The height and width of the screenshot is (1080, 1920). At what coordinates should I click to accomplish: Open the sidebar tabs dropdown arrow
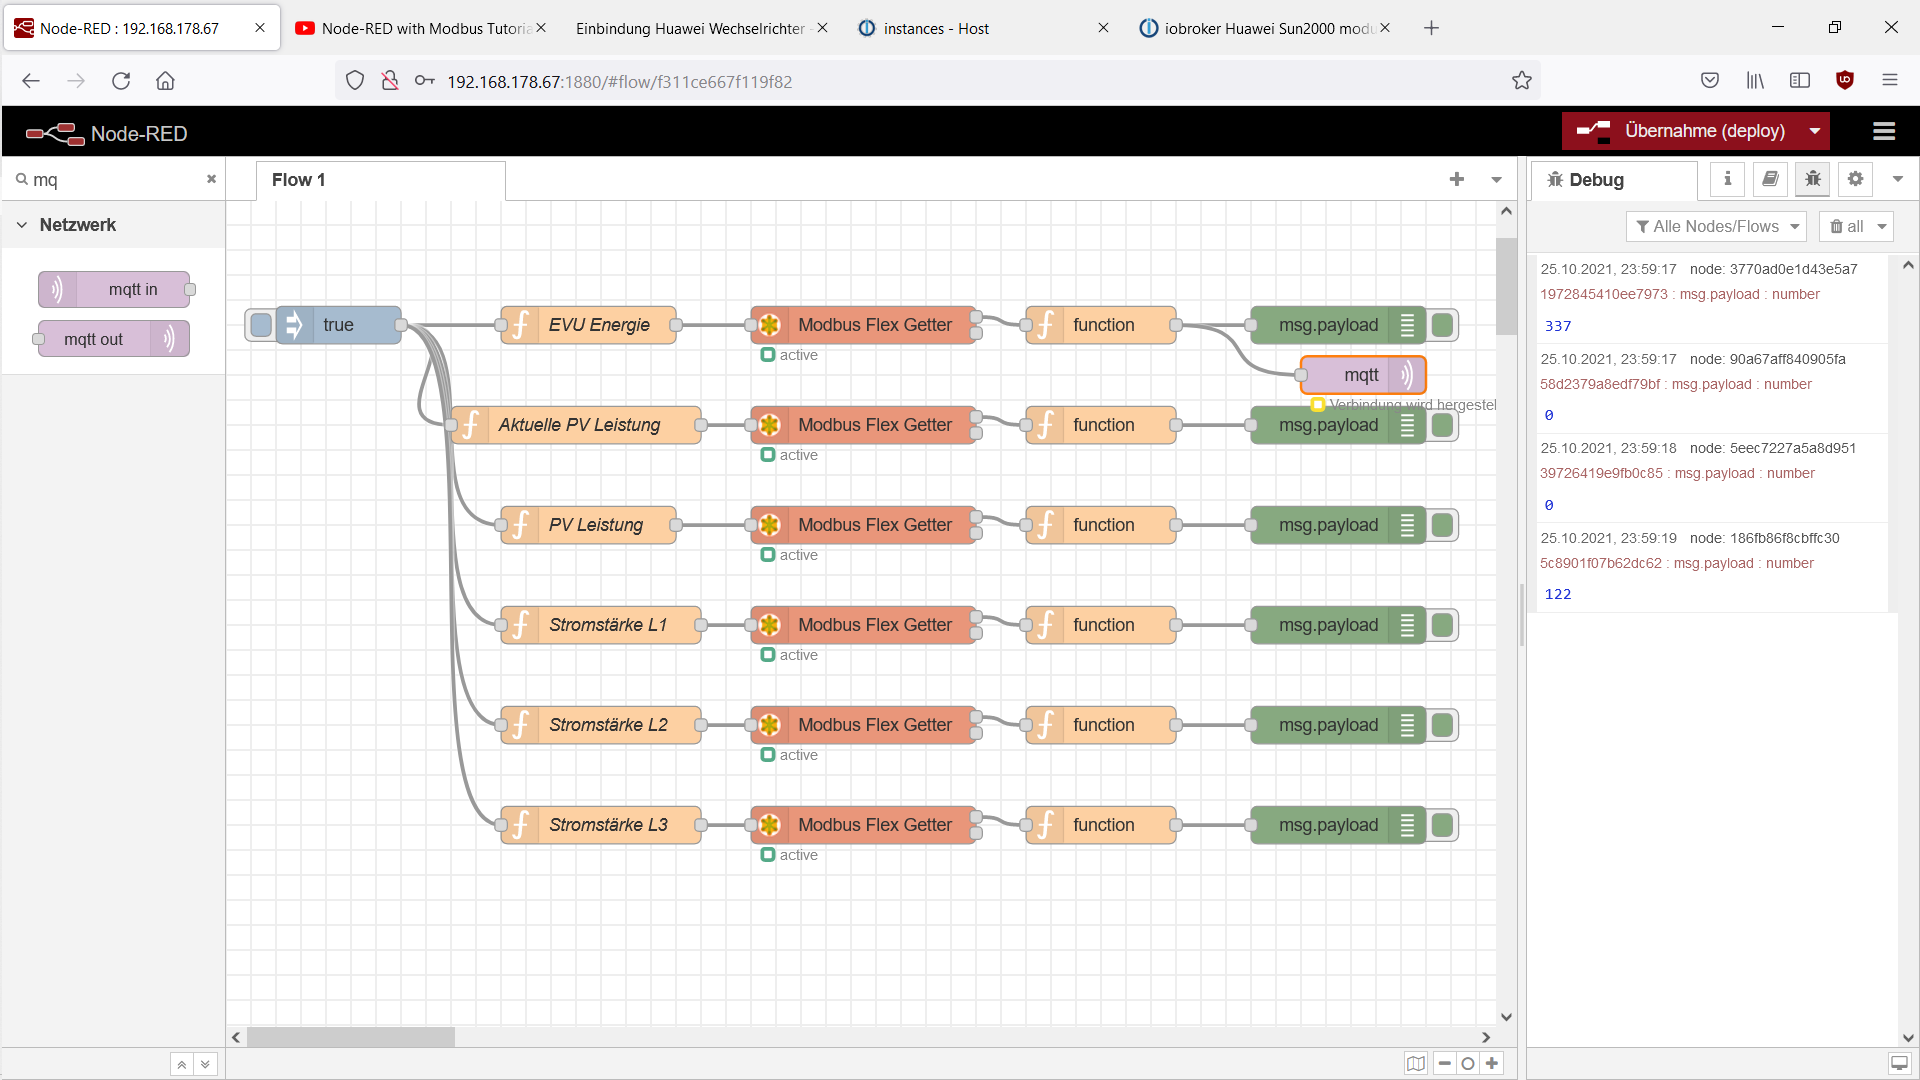(x=1898, y=179)
